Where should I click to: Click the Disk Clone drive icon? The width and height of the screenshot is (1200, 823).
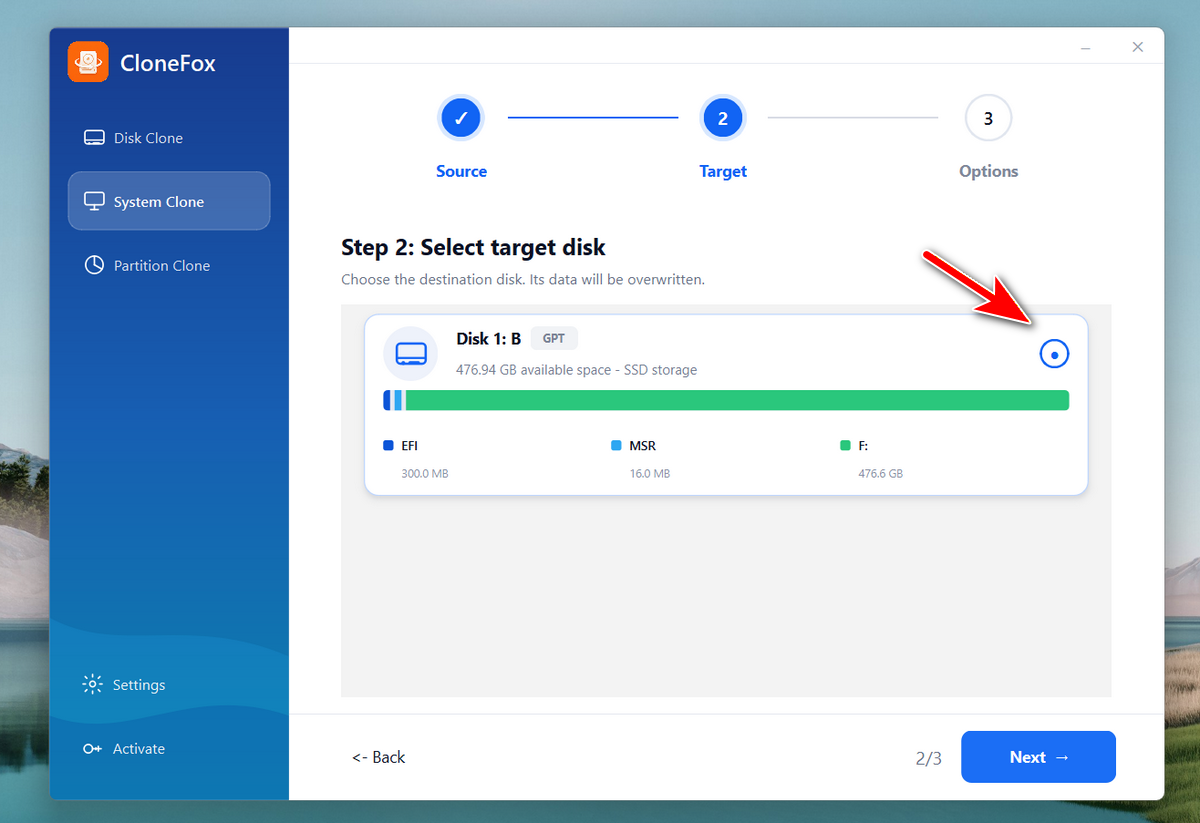point(94,138)
